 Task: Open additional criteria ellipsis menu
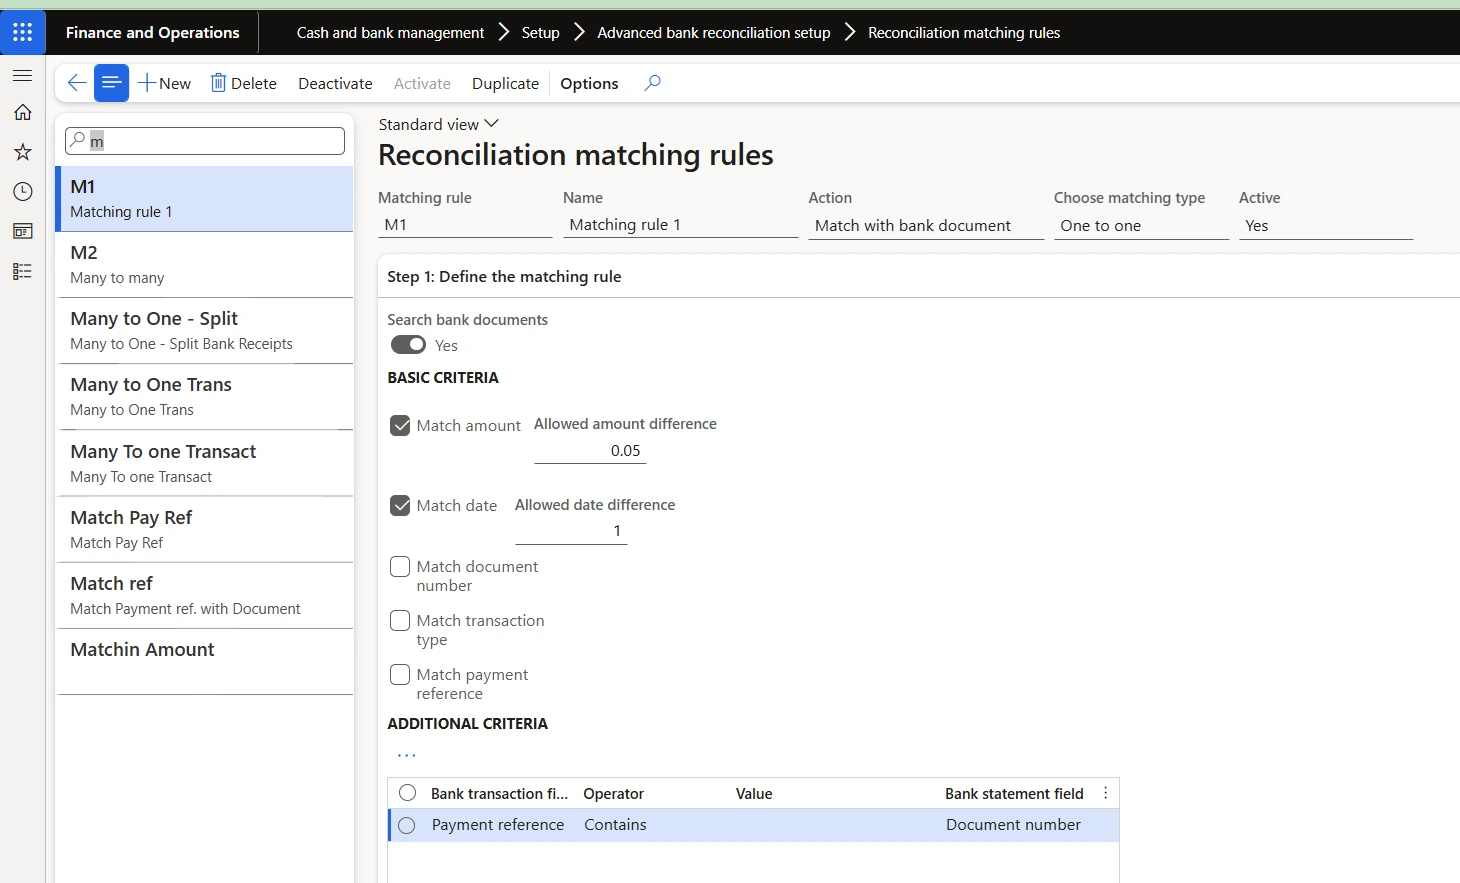click(x=406, y=755)
